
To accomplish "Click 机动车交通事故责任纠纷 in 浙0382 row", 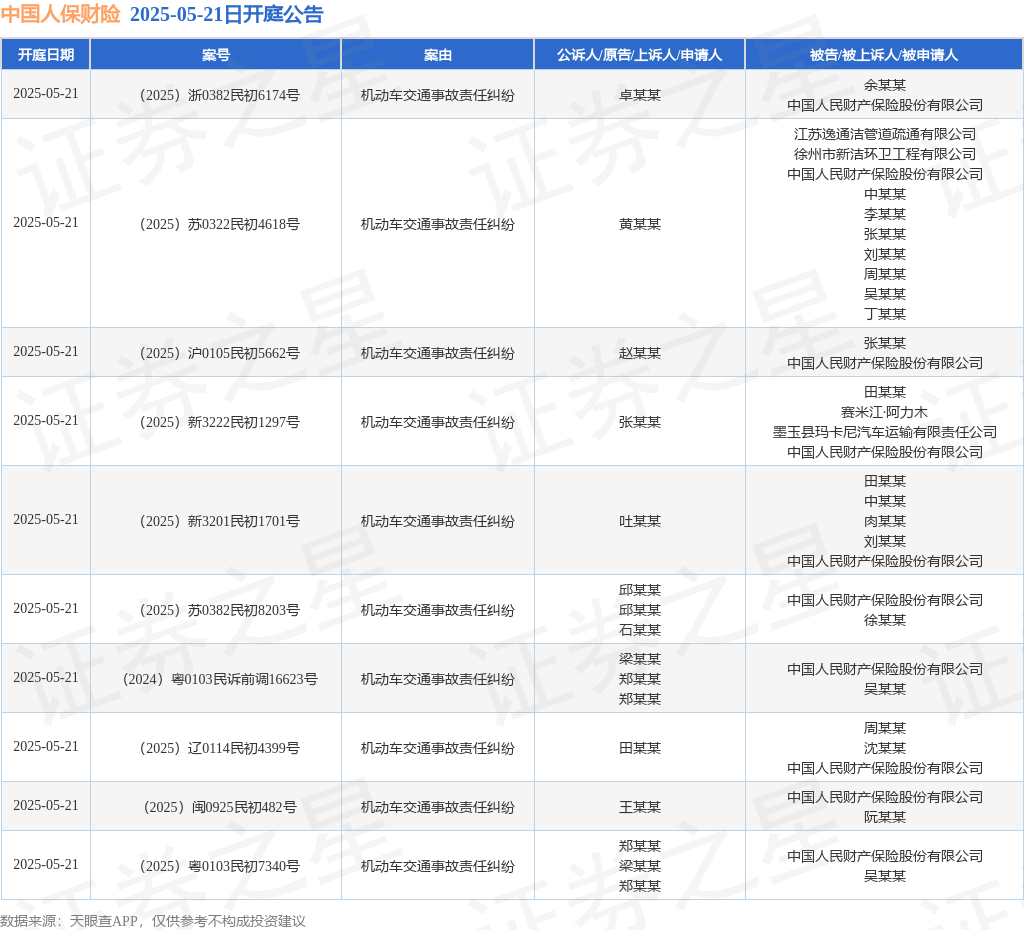I will pyautogui.click(x=438, y=95).
